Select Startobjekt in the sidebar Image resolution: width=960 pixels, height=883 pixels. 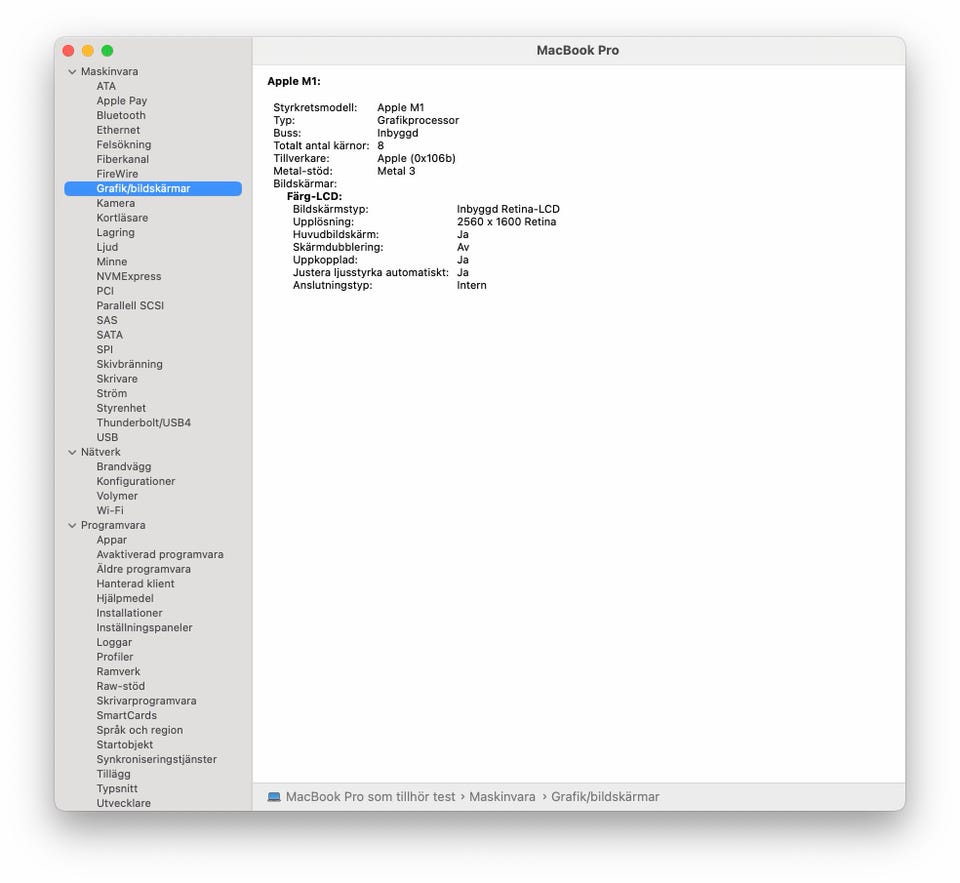(x=124, y=745)
